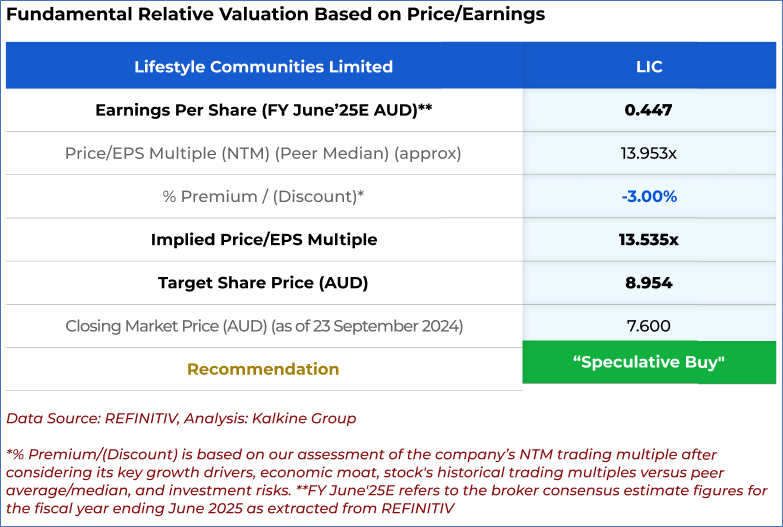Select the "Price/EPS Multiple (NTM)" peer median label
Image resolution: width=783 pixels, height=527 pixels.
tap(263, 153)
